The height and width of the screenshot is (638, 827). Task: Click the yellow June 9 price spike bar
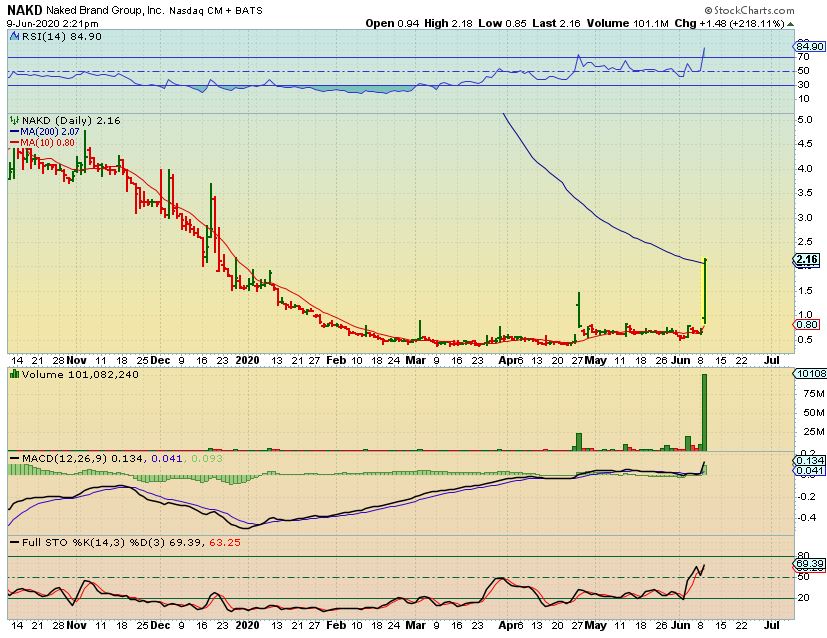point(704,291)
